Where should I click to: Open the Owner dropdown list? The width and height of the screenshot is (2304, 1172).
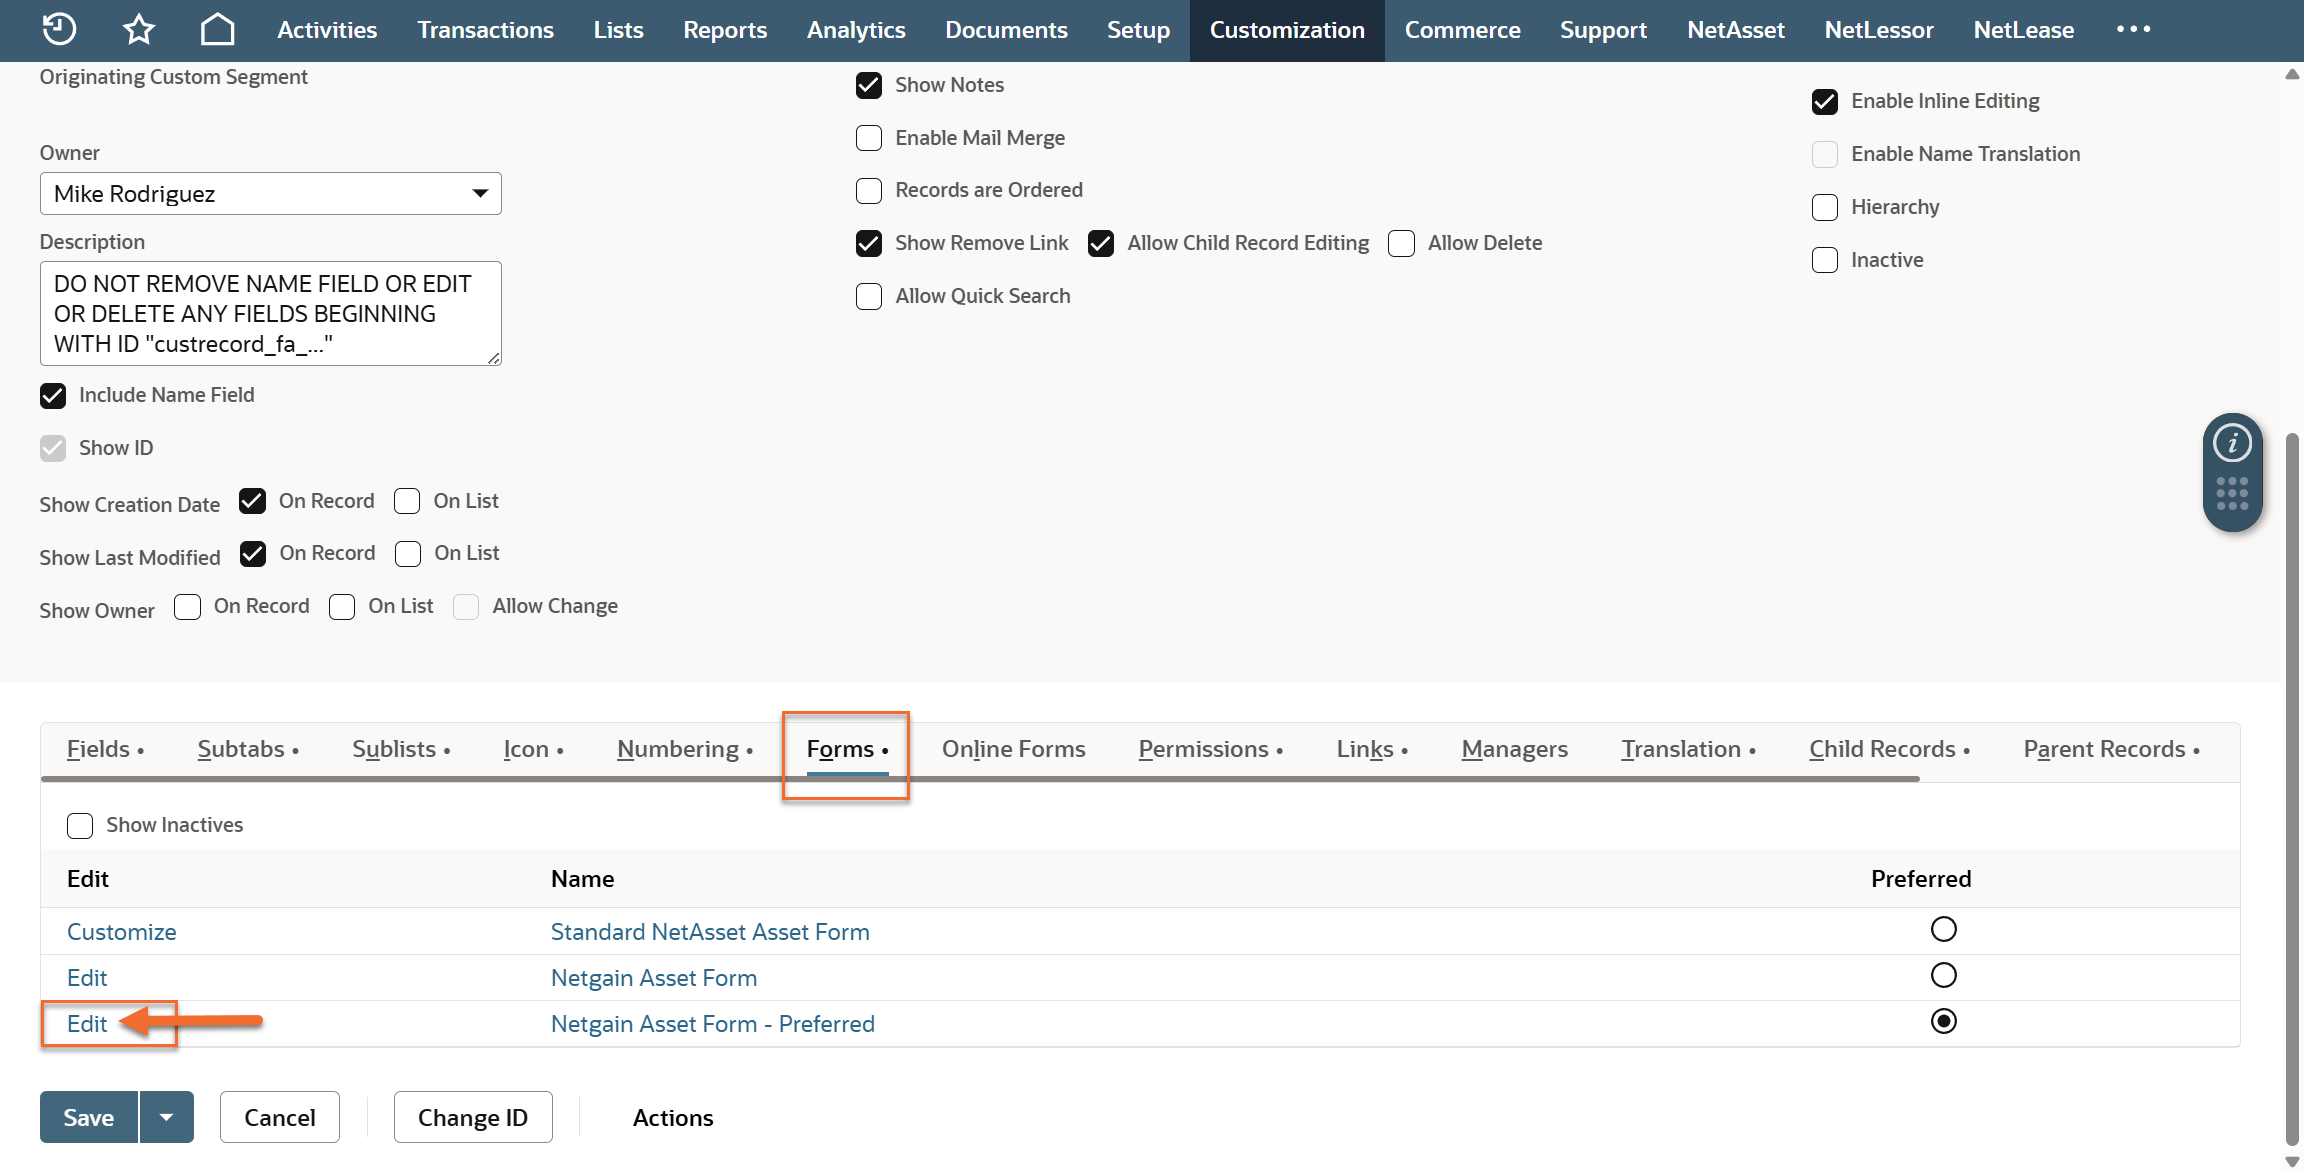click(480, 193)
